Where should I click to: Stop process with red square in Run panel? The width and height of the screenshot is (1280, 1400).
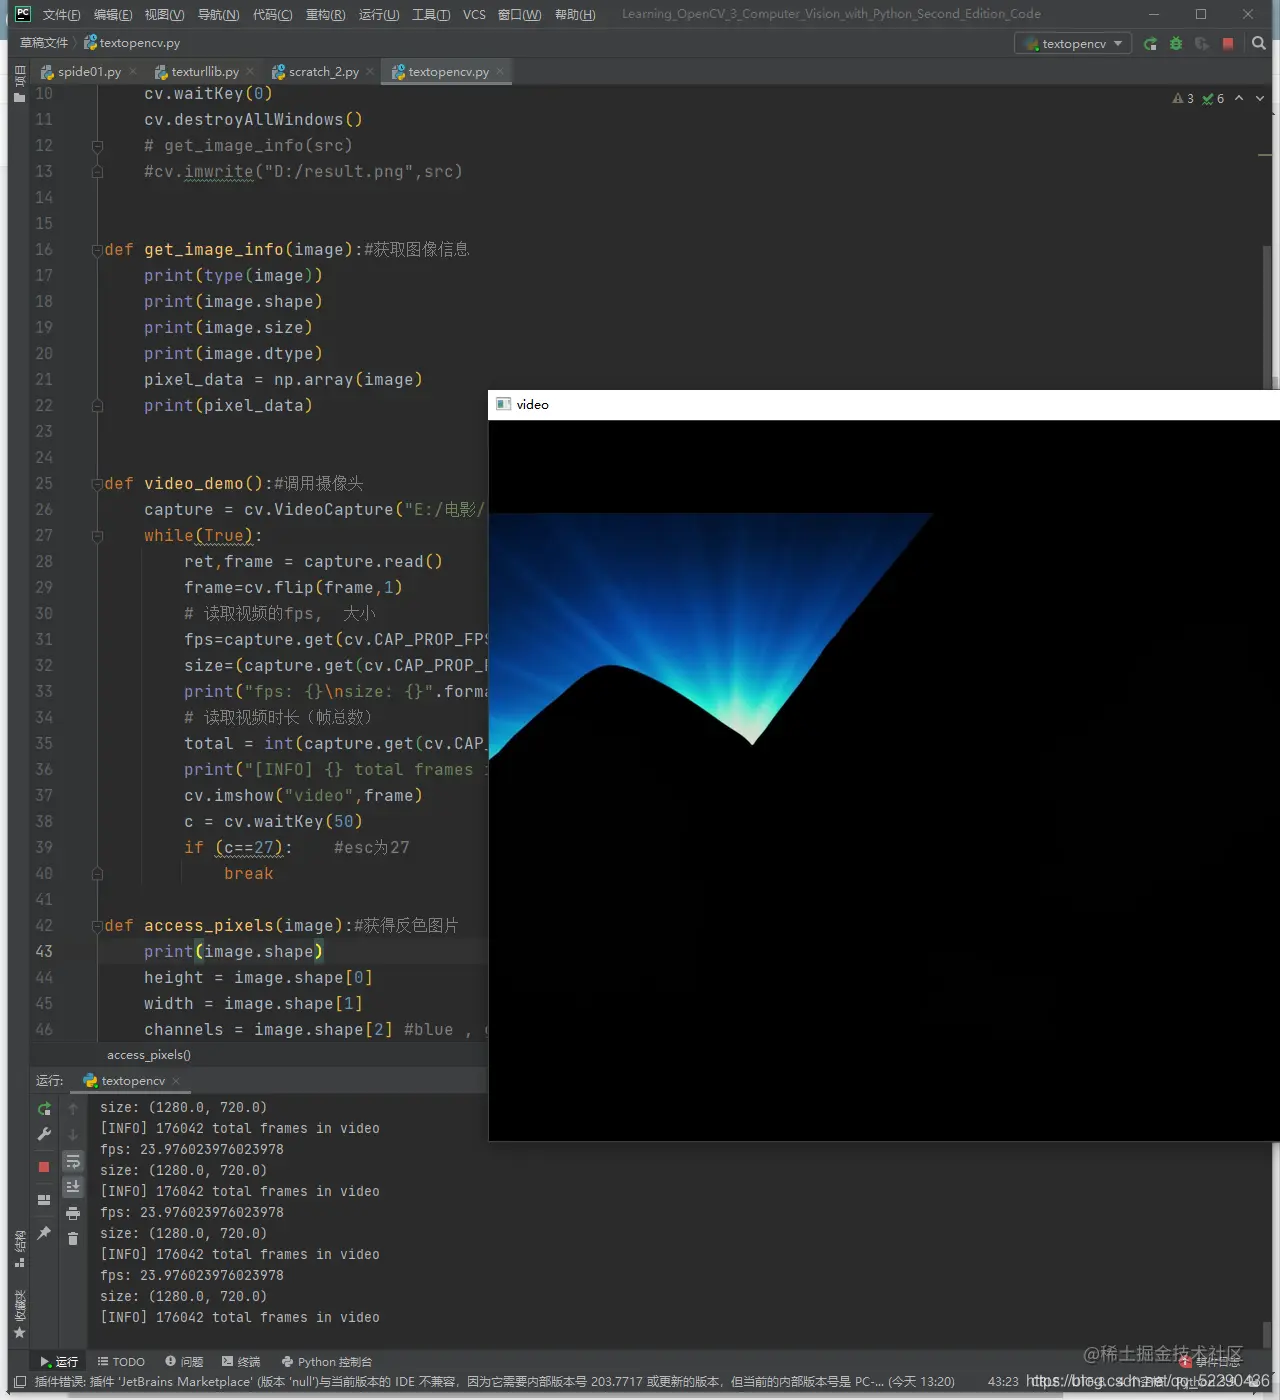pyautogui.click(x=44, y=1167)
